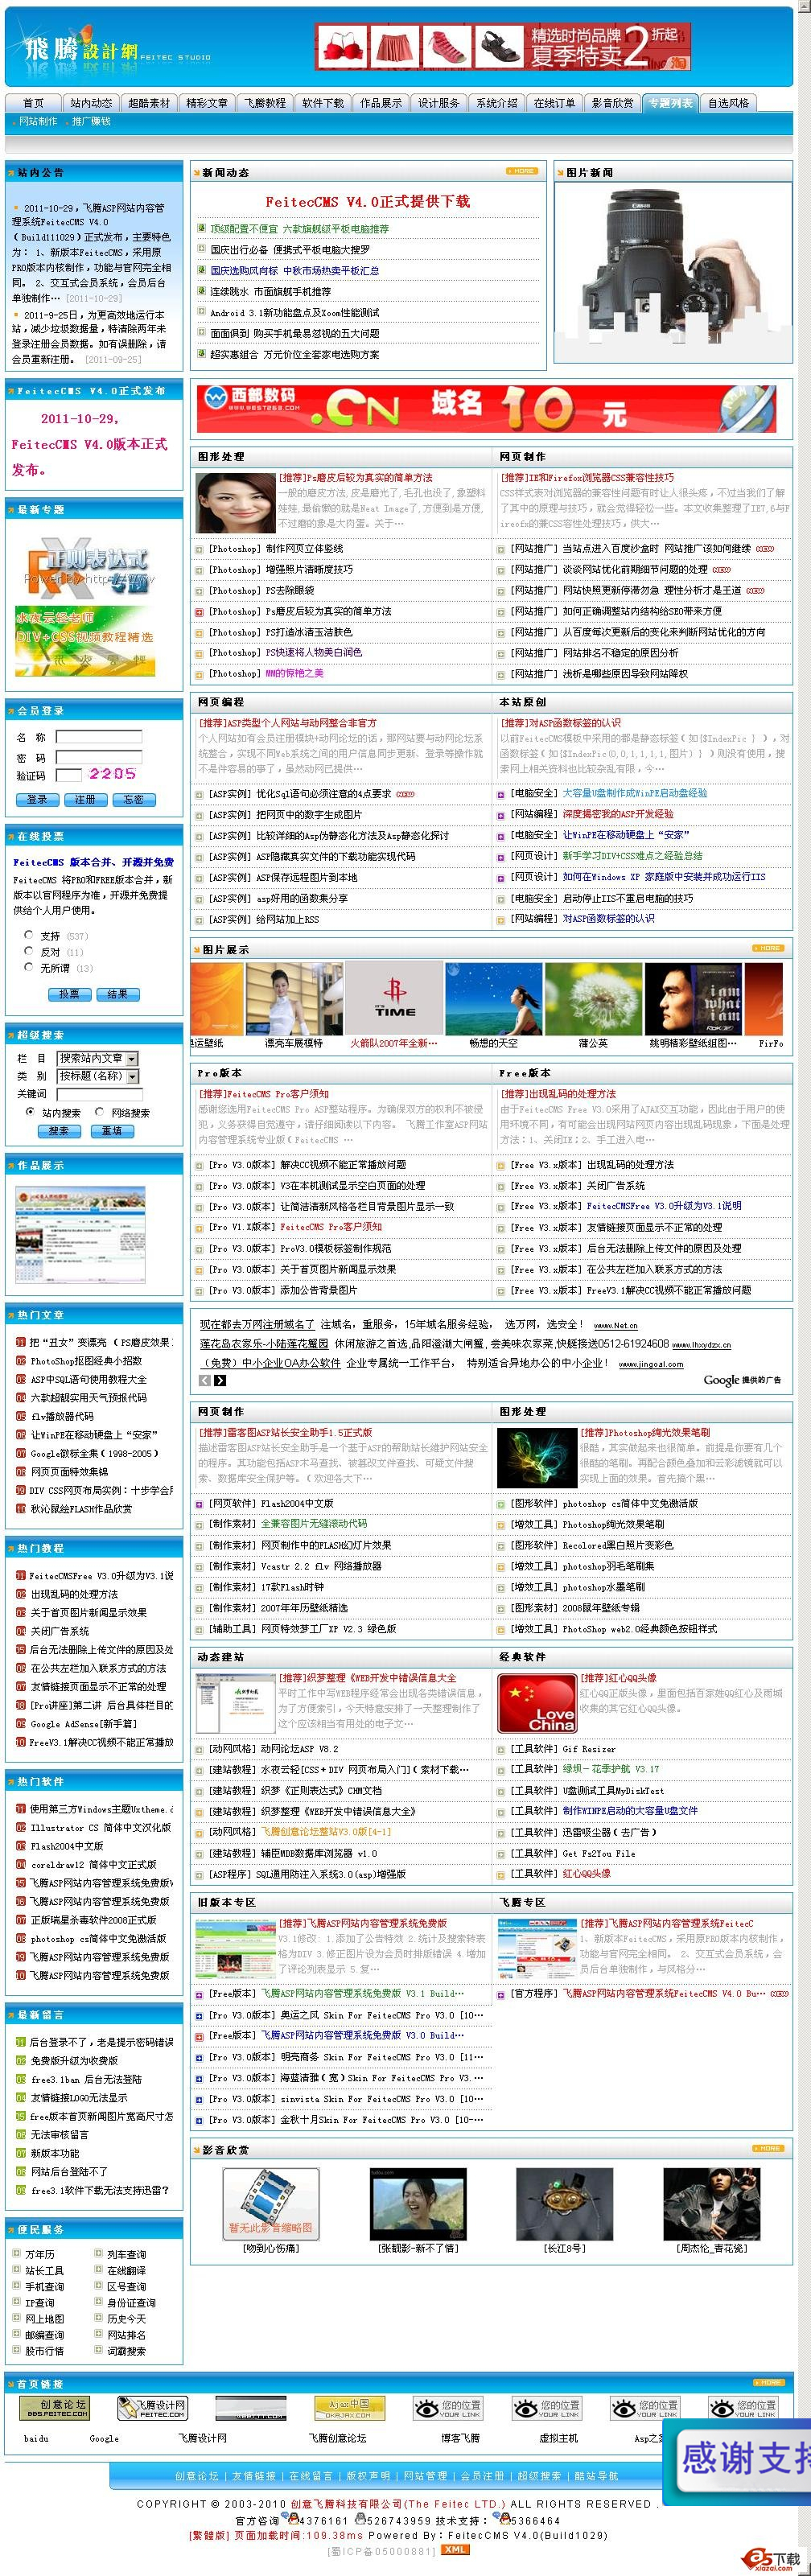Open the 长江8号 video thumbnail
Screen dimensions: 811x2576
tap(564, 2204)
